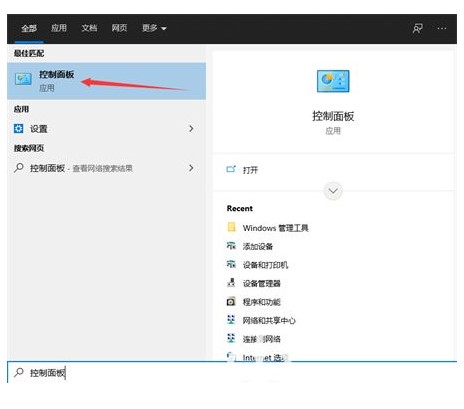Click the 设备和打印机 icon
The height and width of the screenshot is (409, 464).
231,264
